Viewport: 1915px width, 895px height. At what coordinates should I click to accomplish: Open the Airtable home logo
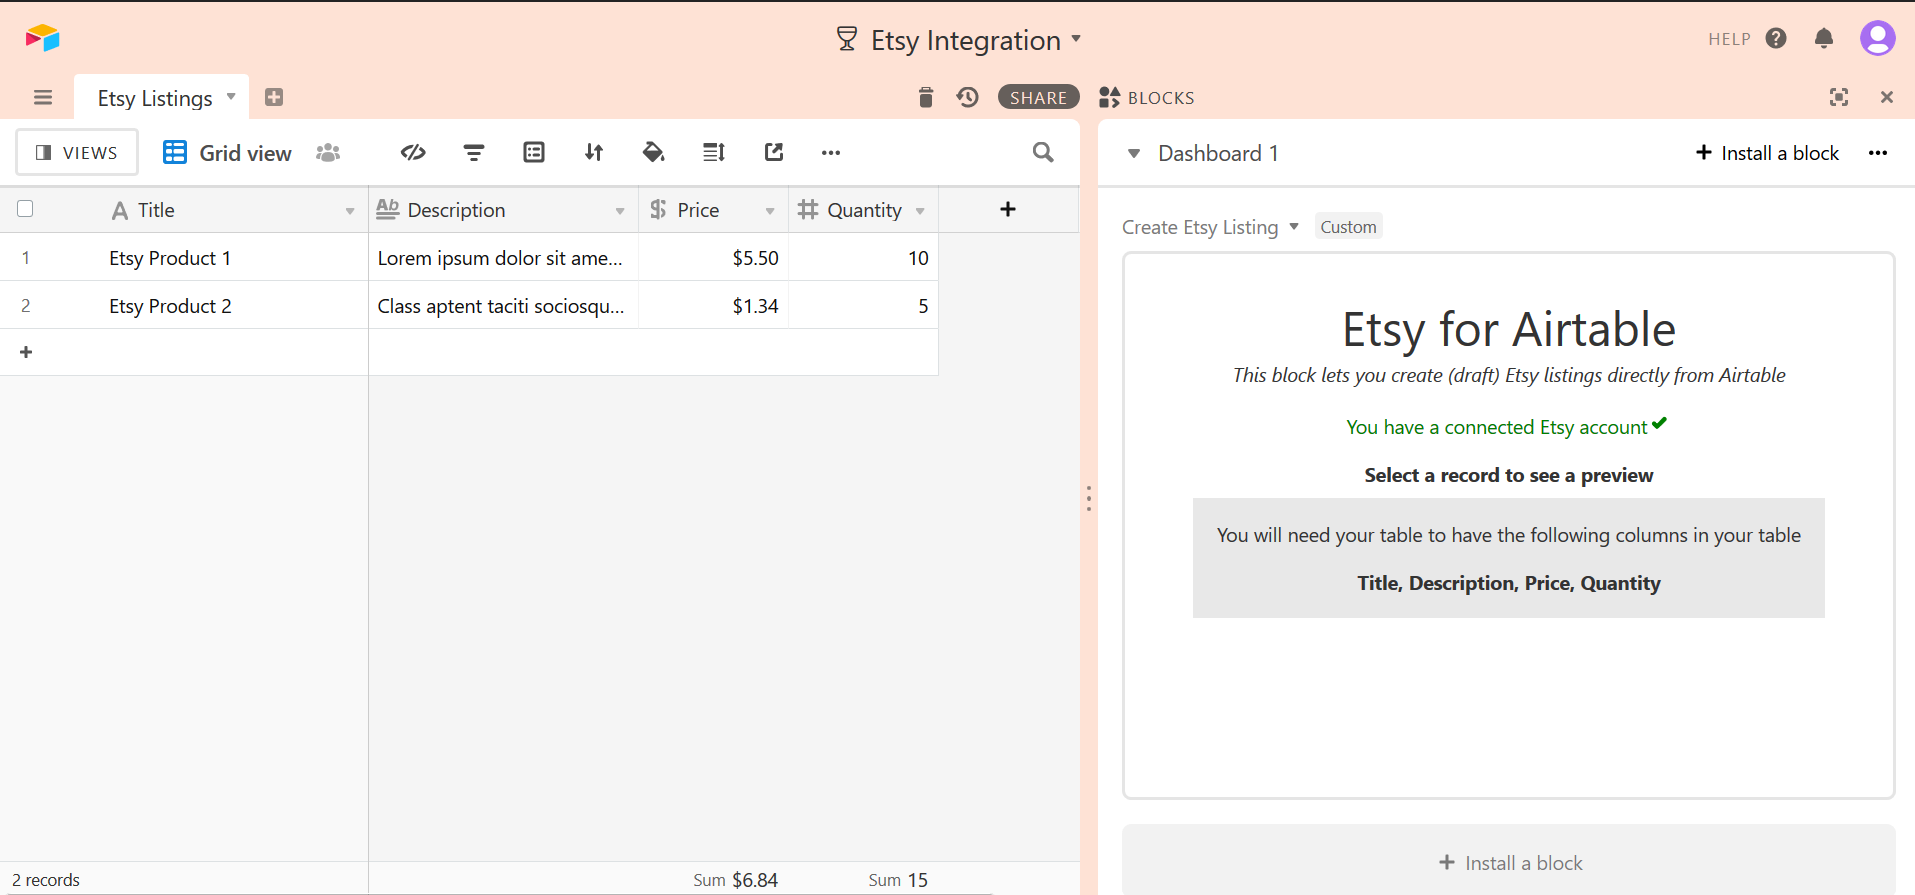43,38
